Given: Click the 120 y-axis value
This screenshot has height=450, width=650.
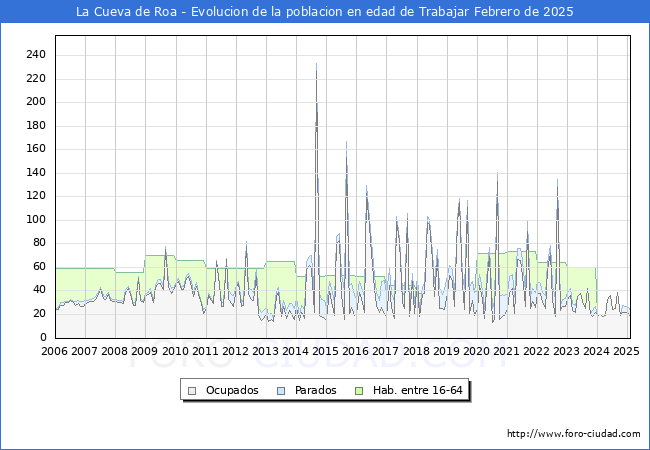Looking at the screenshot, I should click(36, 196).
